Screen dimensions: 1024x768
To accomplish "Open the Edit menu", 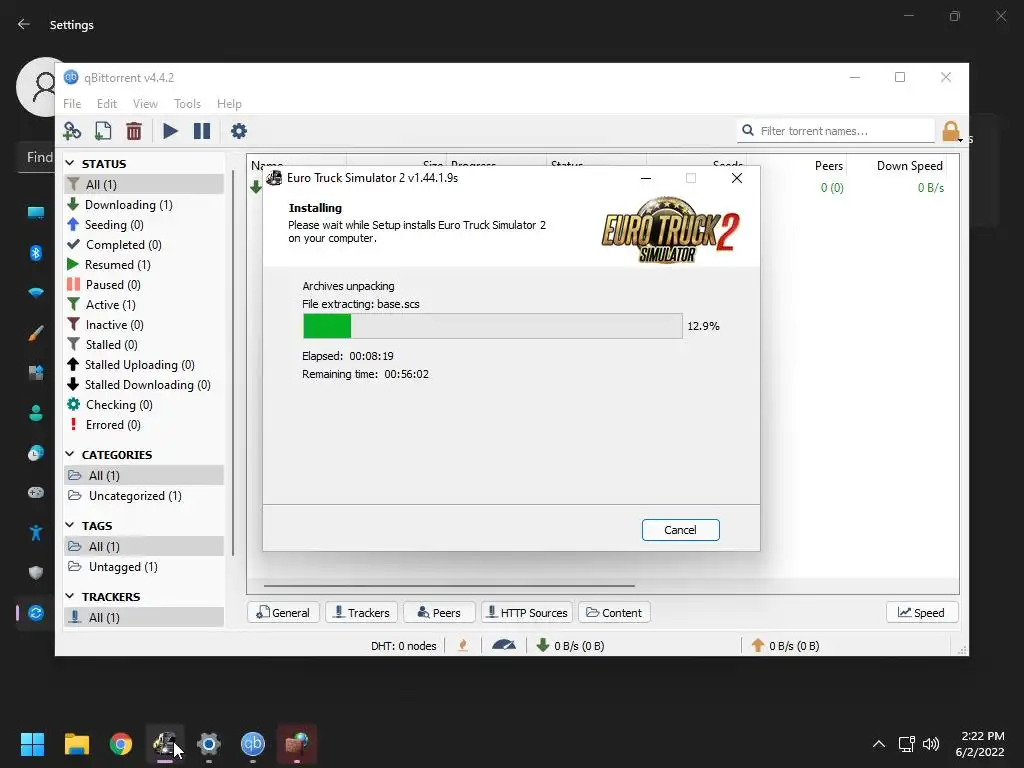I will pyautogui.click(x=106, y=104).
